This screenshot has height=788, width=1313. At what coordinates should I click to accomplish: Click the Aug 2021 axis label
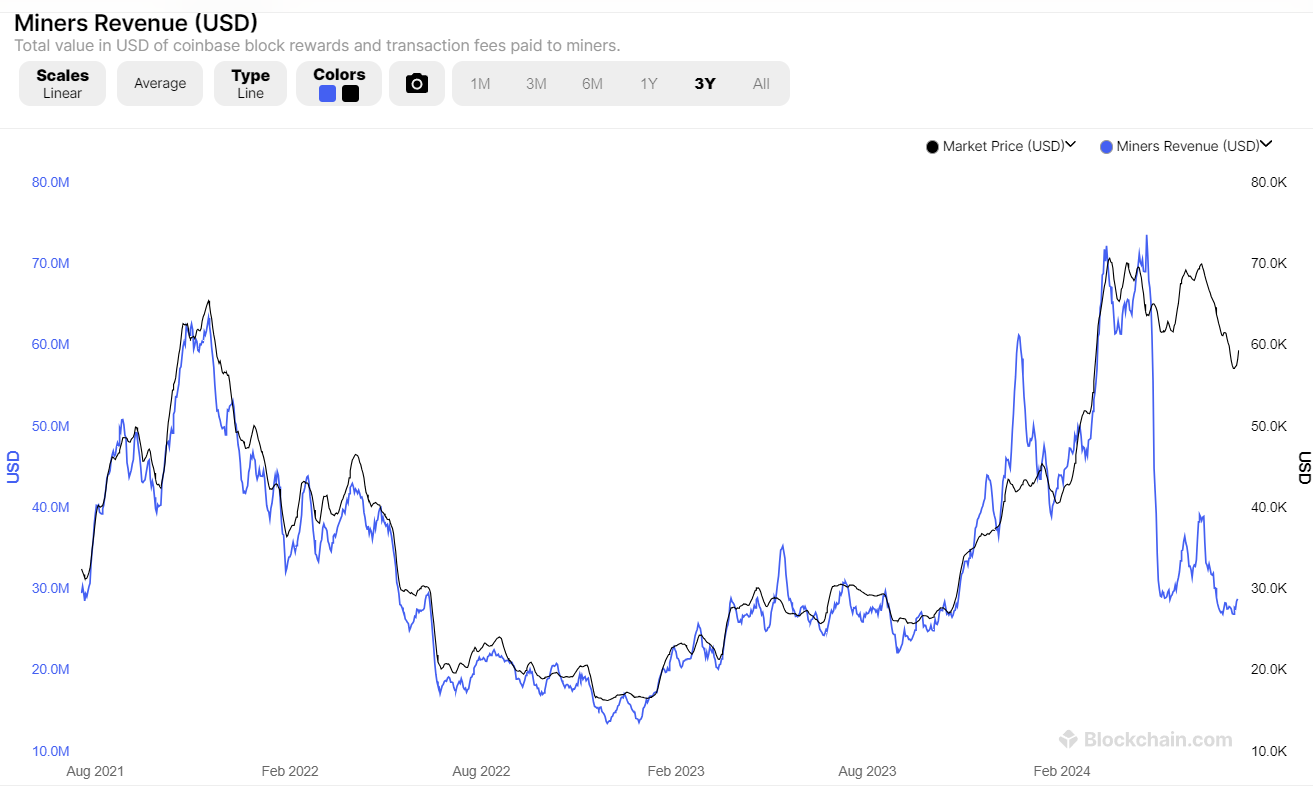tap(95, 771)
